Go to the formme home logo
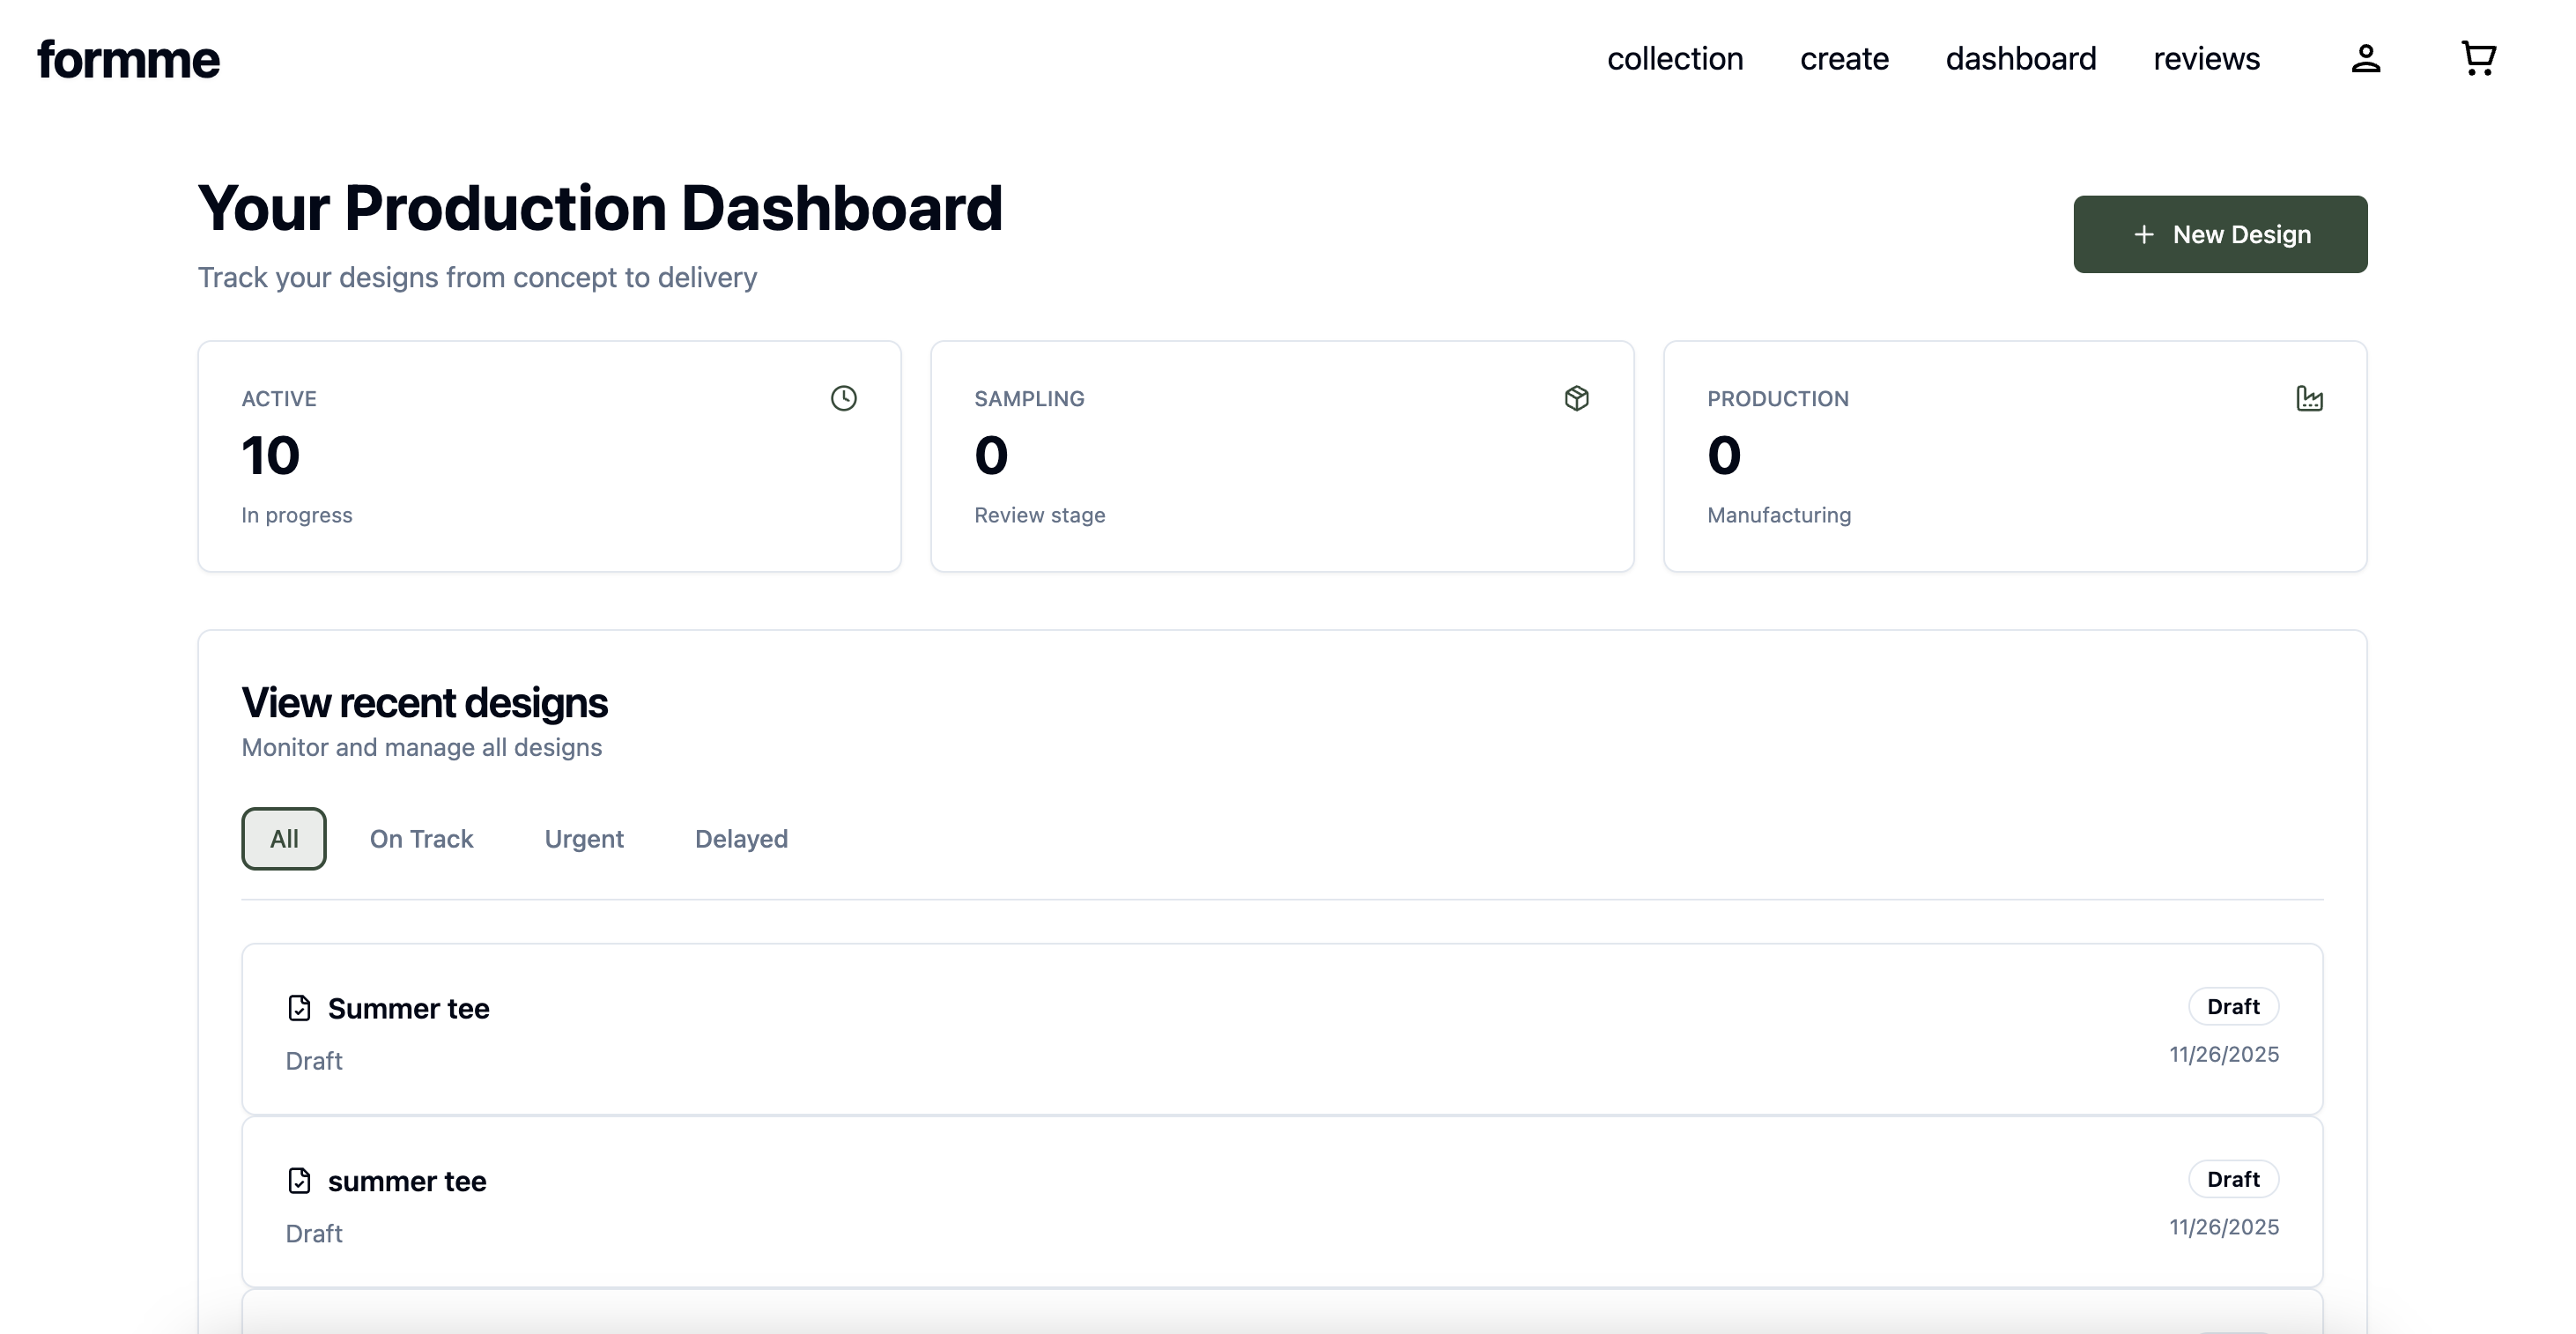 pyautogui.click(x=128, y=60)
